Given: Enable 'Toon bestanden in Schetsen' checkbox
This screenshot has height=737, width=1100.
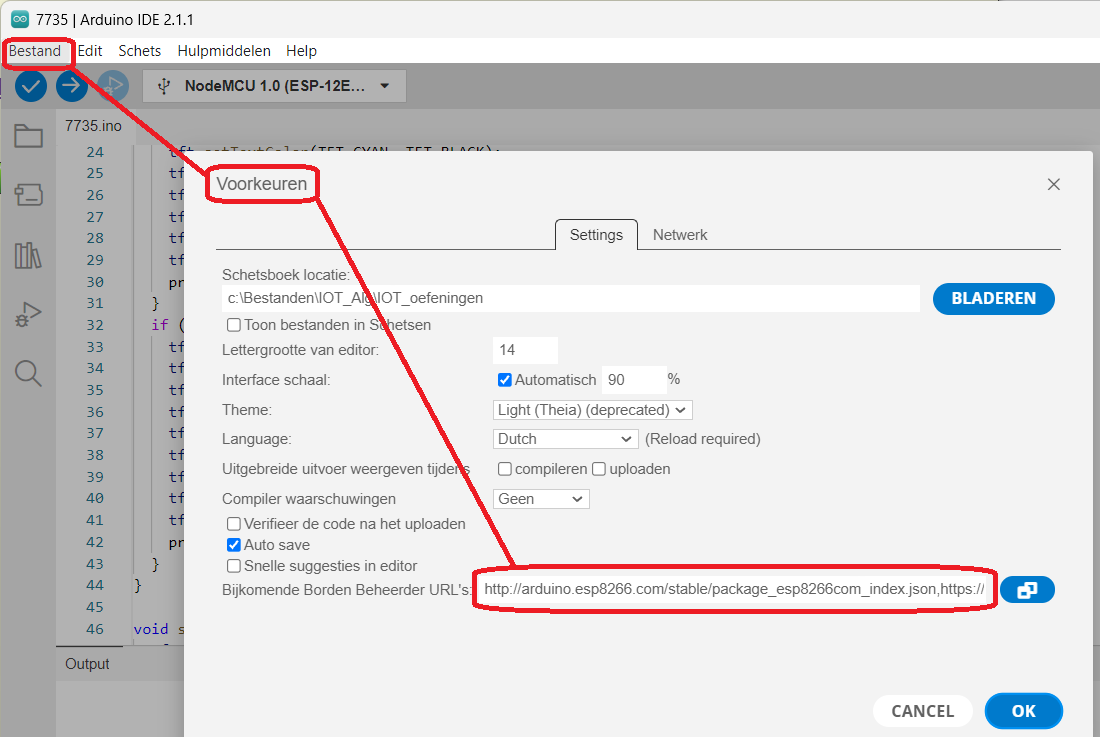Looking at the screenshot, I should pos(234,325).
